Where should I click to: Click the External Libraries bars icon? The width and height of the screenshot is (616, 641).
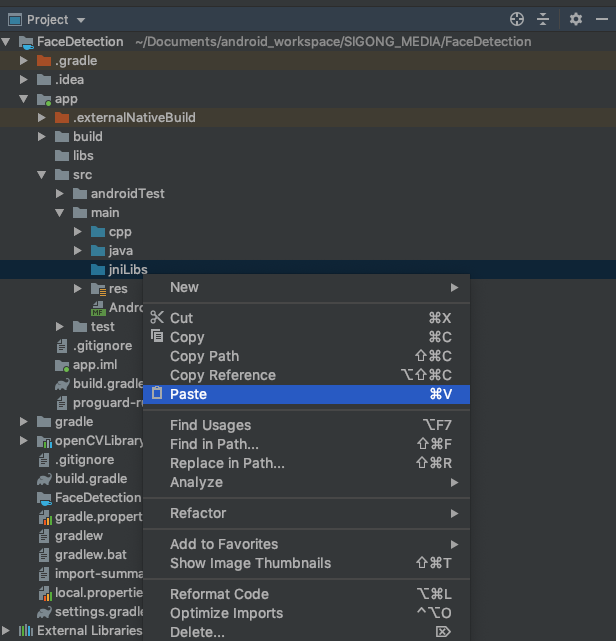point(26,630)
